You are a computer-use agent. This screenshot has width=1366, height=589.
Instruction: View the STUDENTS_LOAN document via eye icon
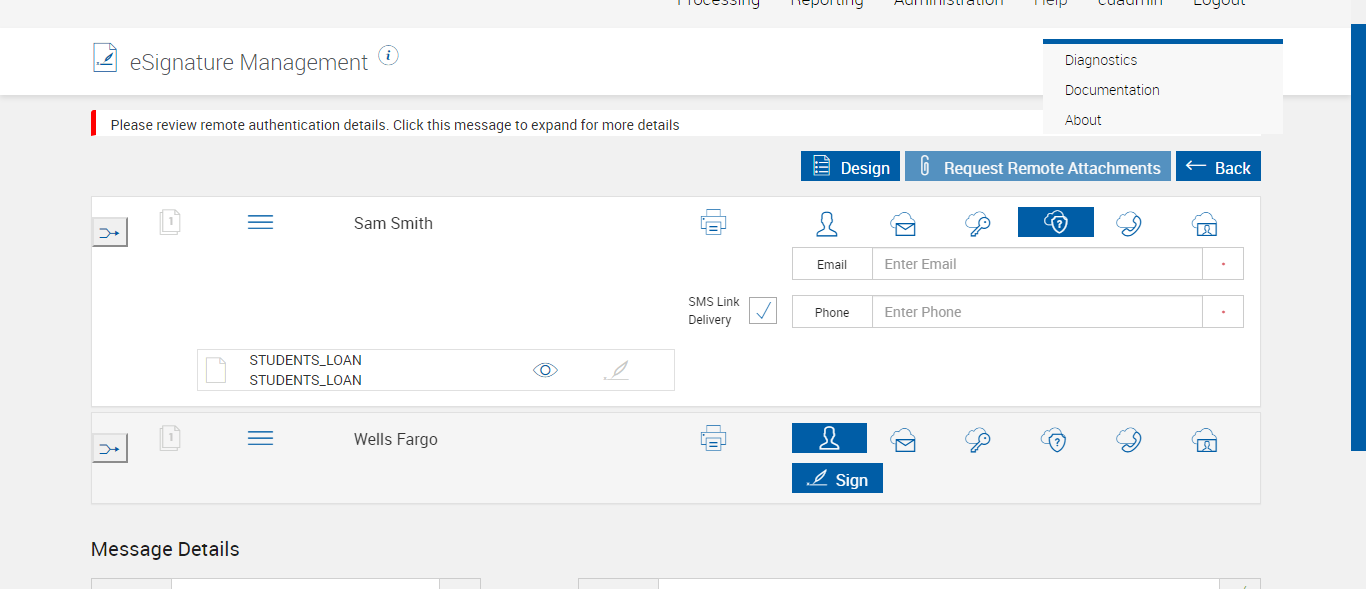coord(545,370)
